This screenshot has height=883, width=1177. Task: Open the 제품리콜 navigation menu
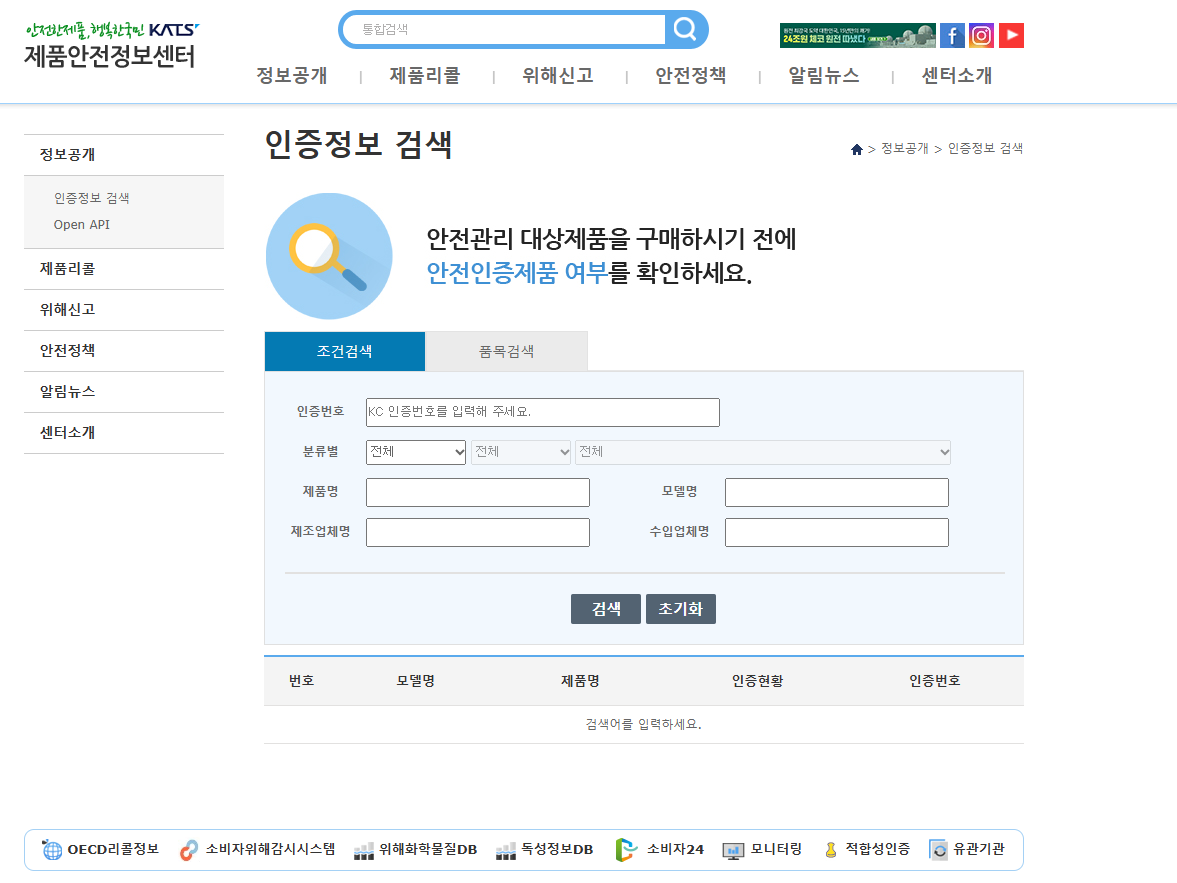427,76
